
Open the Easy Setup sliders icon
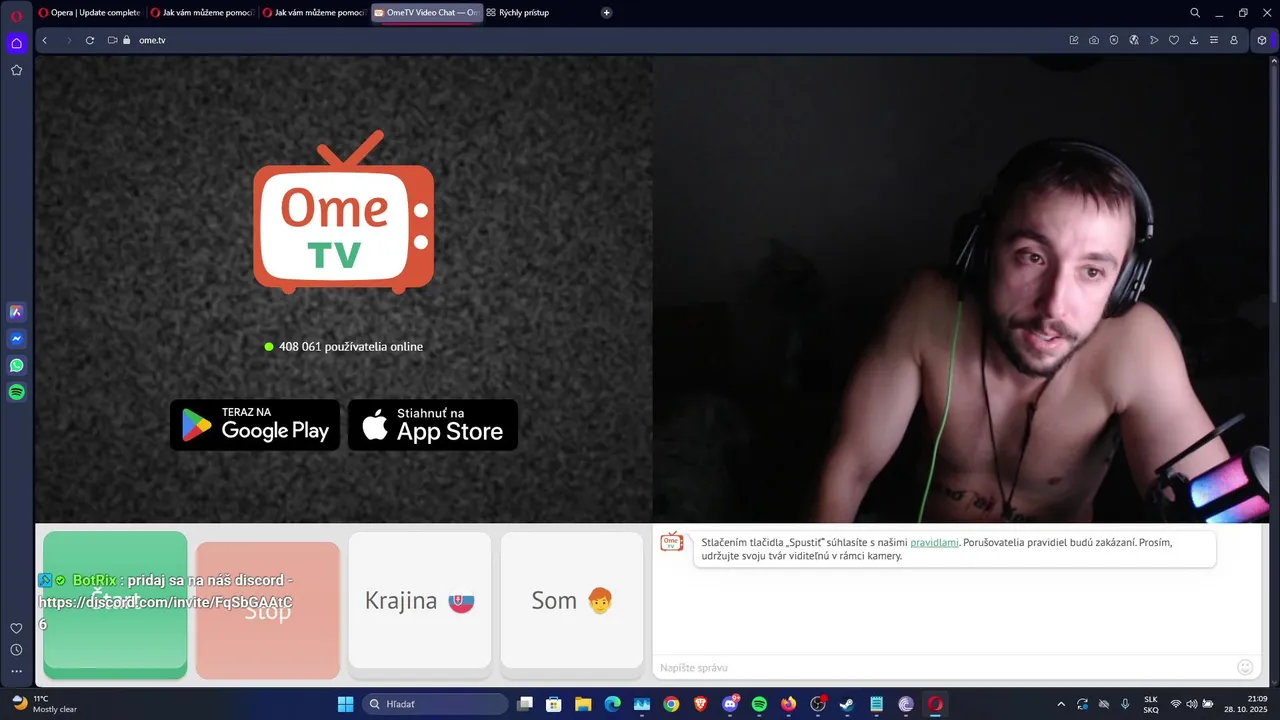(x=1214, y=40)
